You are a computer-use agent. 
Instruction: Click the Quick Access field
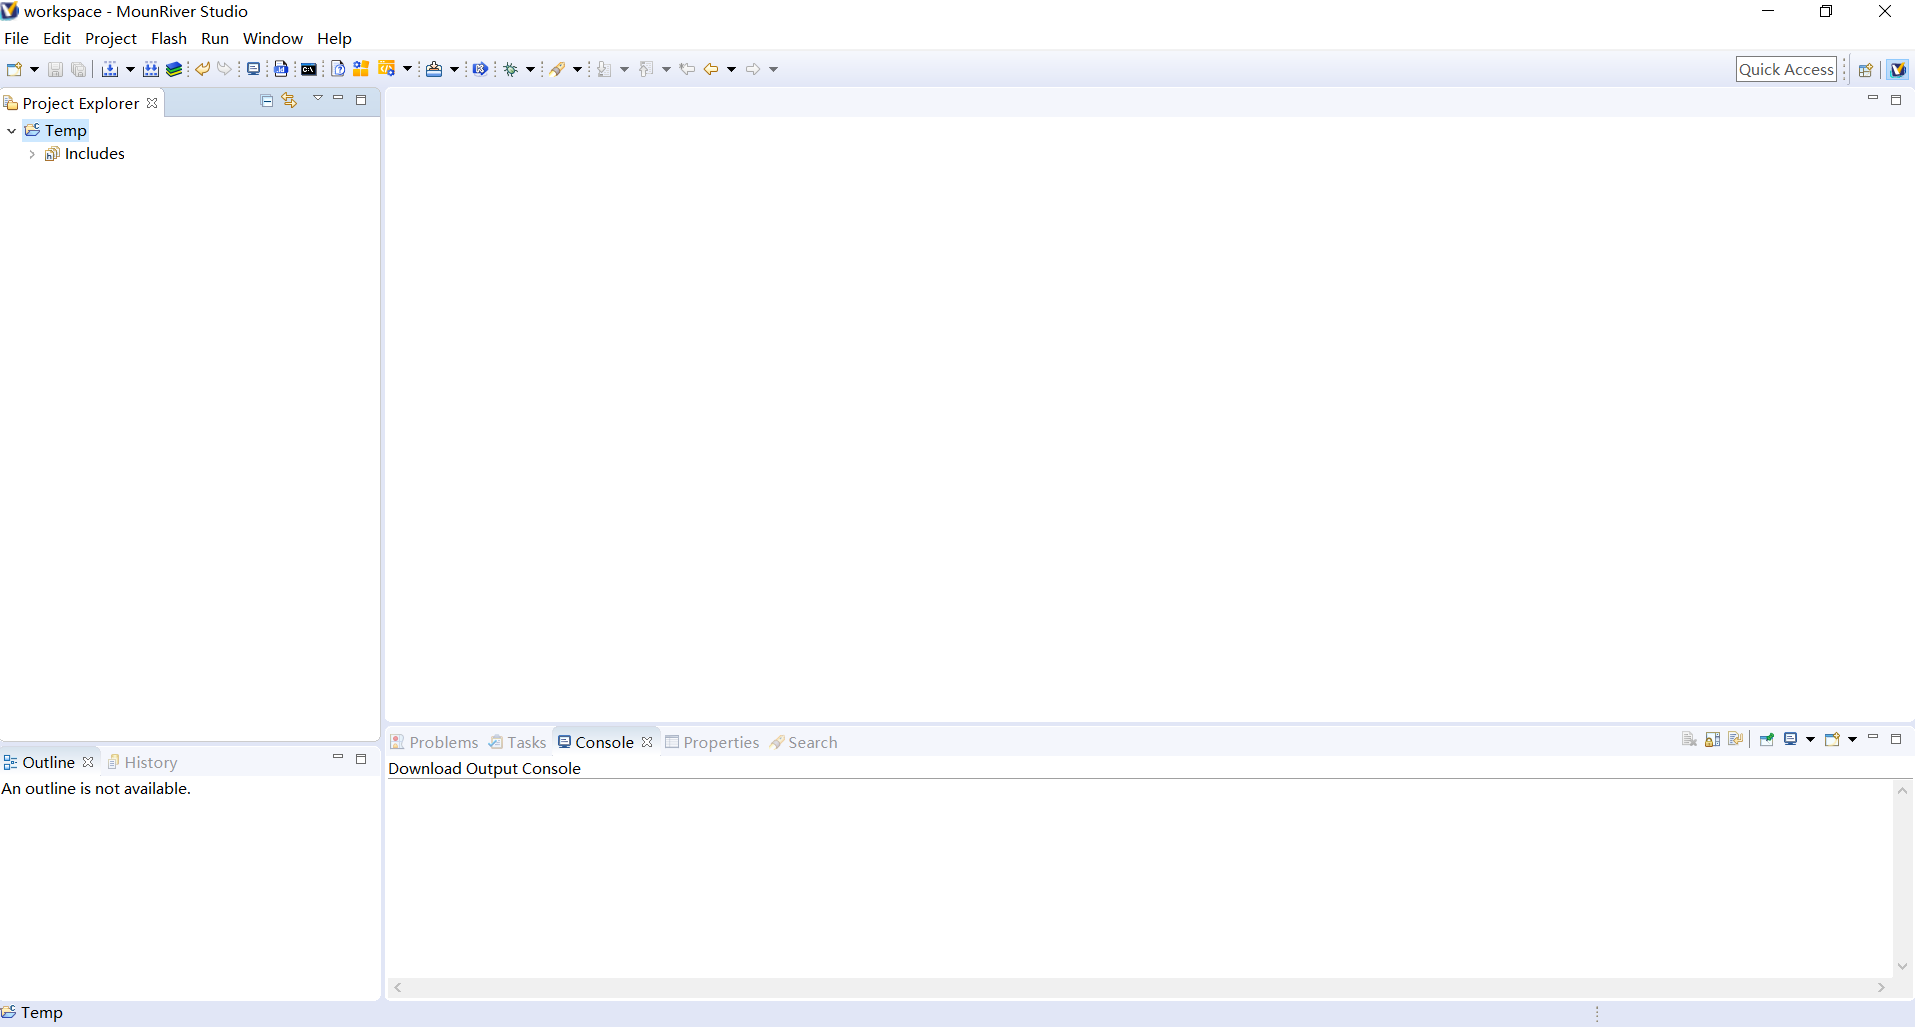1787,68
